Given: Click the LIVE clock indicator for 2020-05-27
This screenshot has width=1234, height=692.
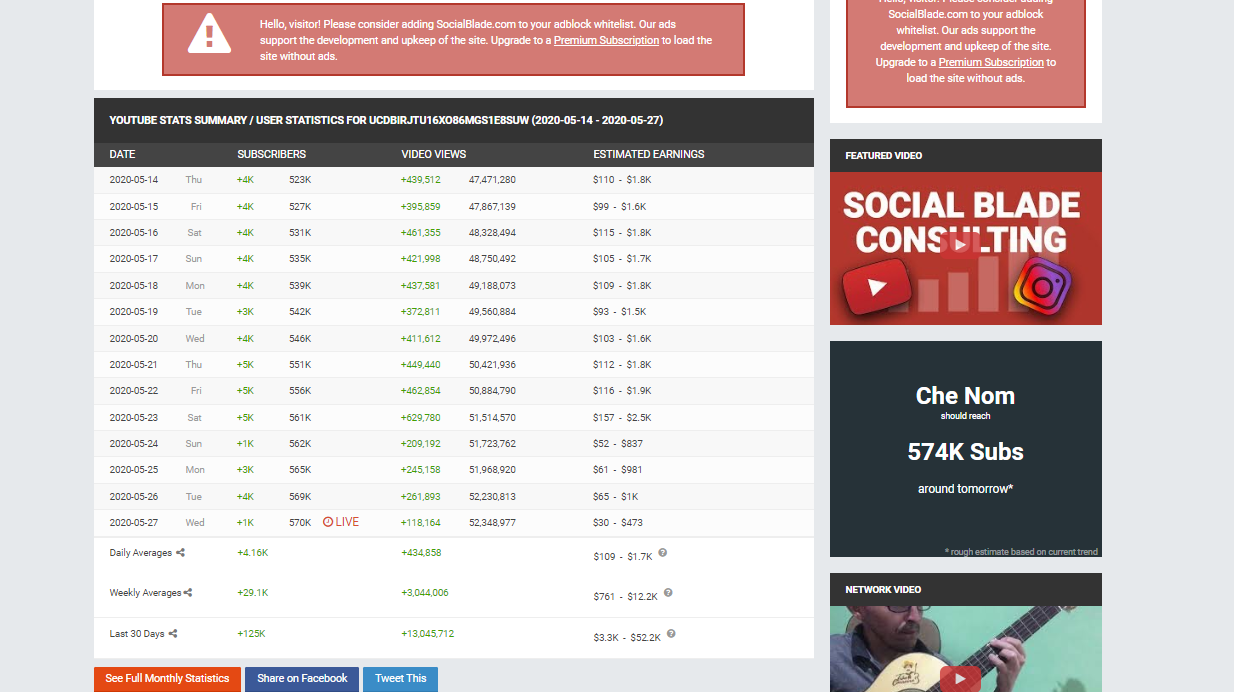Looking at the screenshot, I should 341,522.
